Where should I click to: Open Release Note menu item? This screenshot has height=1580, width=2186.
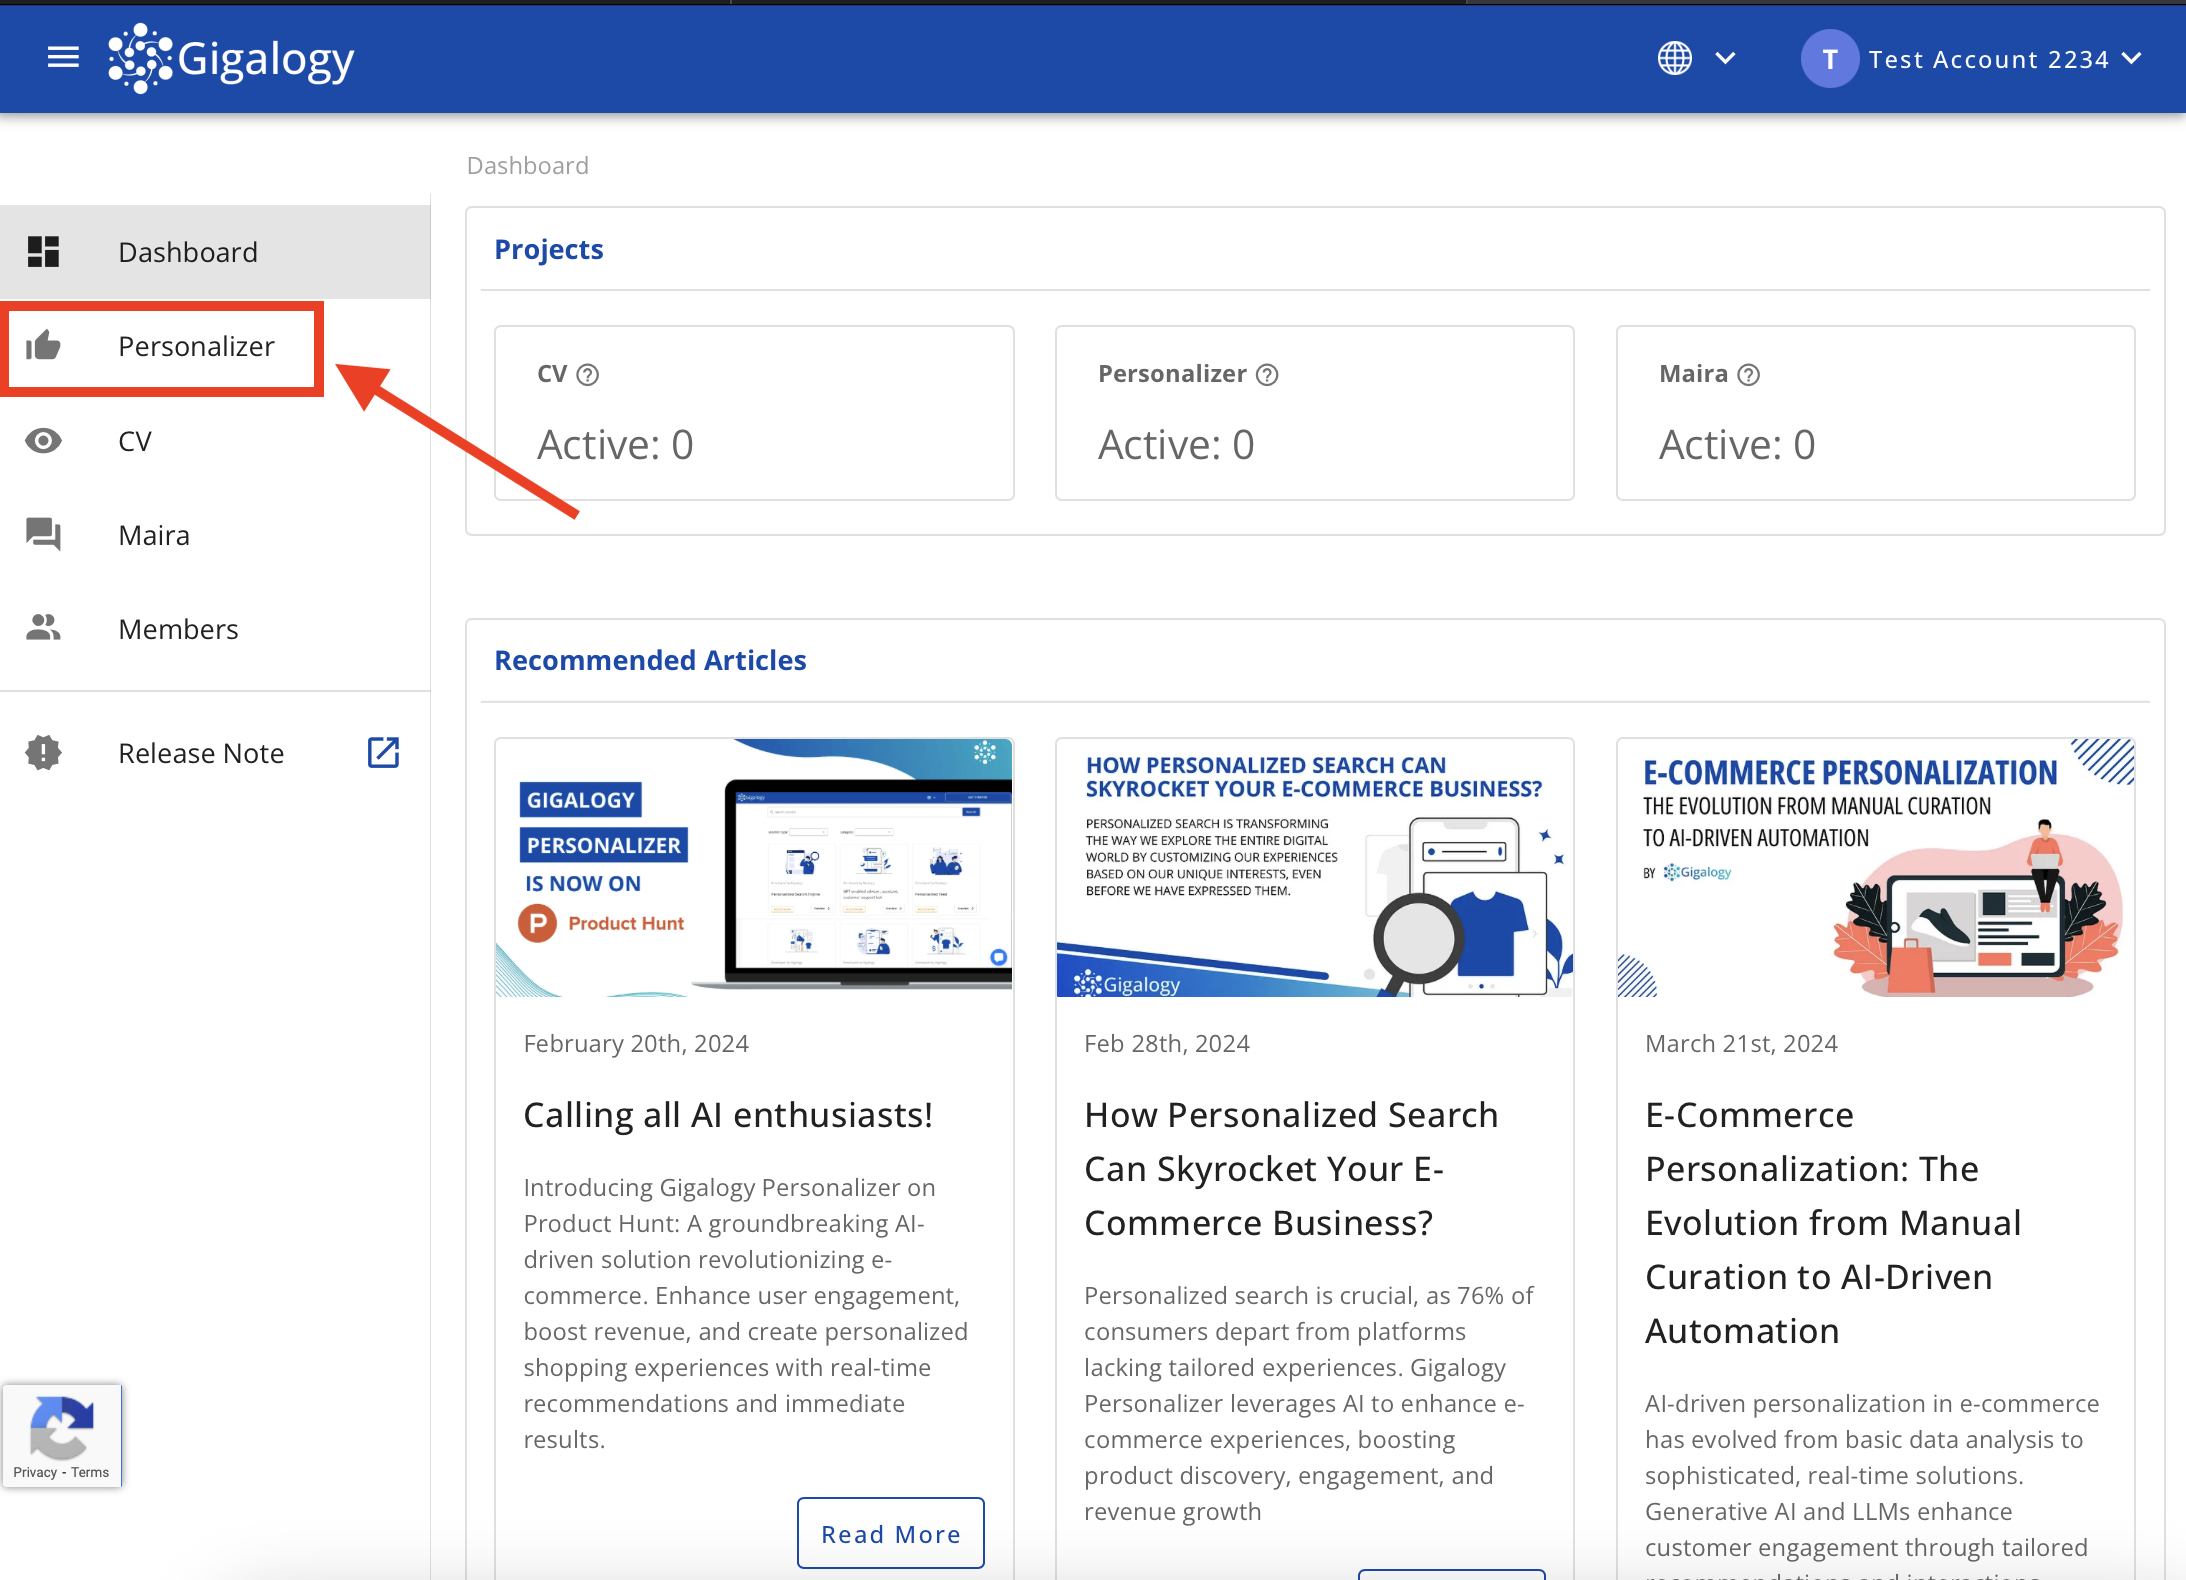click(x=201, y=753)
